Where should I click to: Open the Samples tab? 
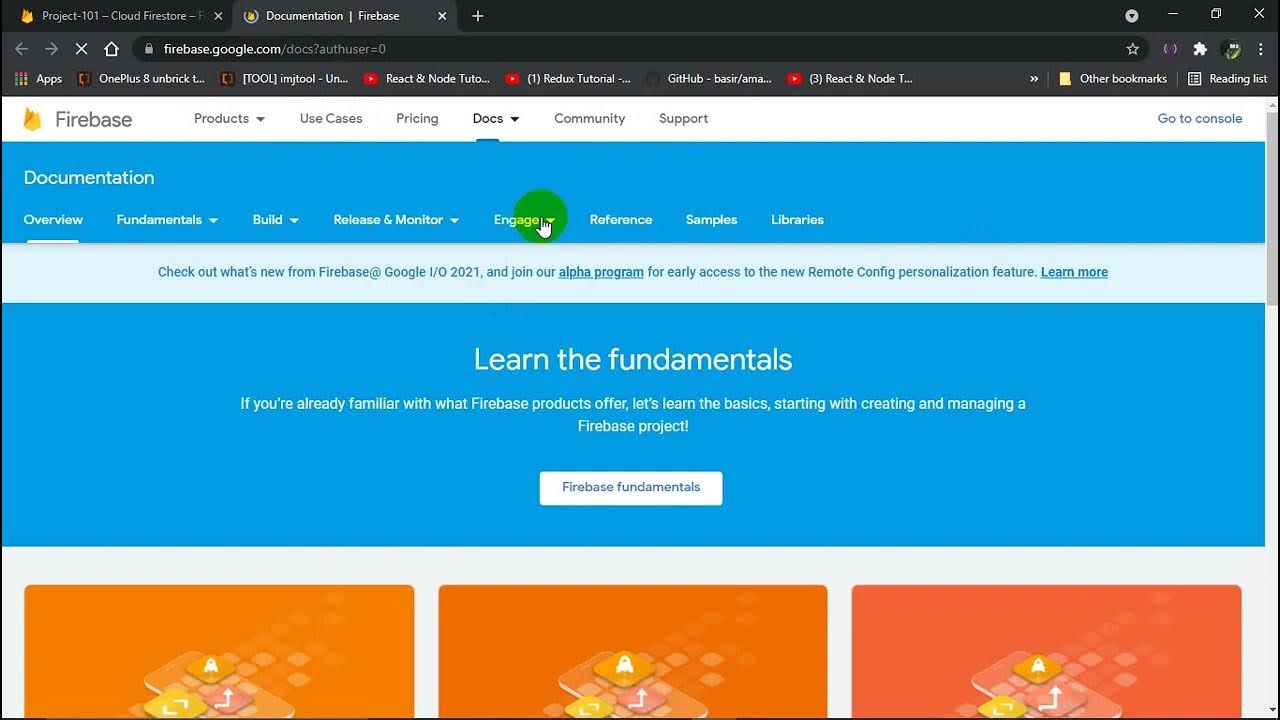711,220
